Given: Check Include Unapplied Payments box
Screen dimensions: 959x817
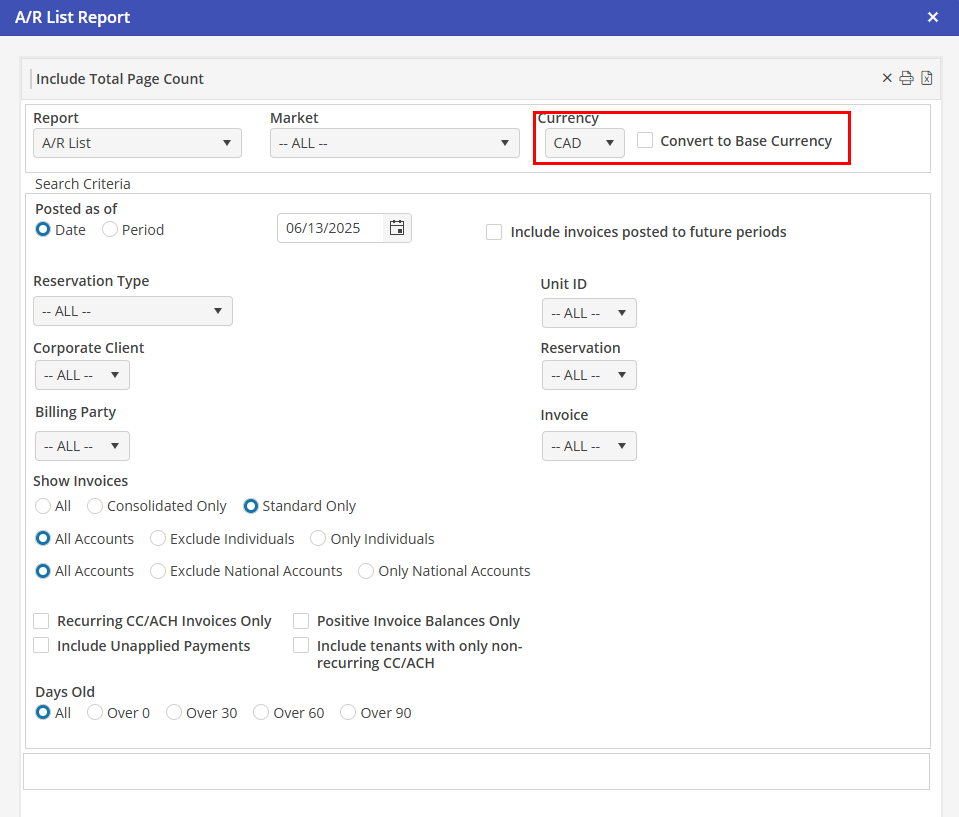Looking at the screenshot, I should click(x=42, y=646).
